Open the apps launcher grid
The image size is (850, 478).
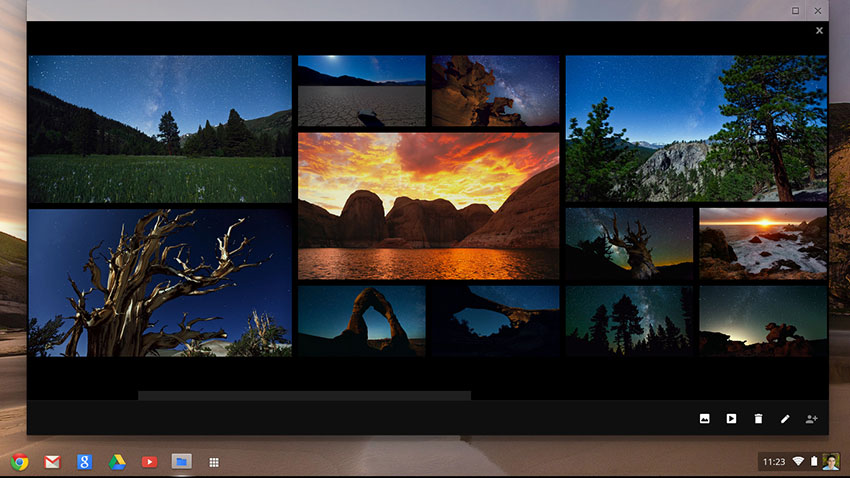(213, 462)
